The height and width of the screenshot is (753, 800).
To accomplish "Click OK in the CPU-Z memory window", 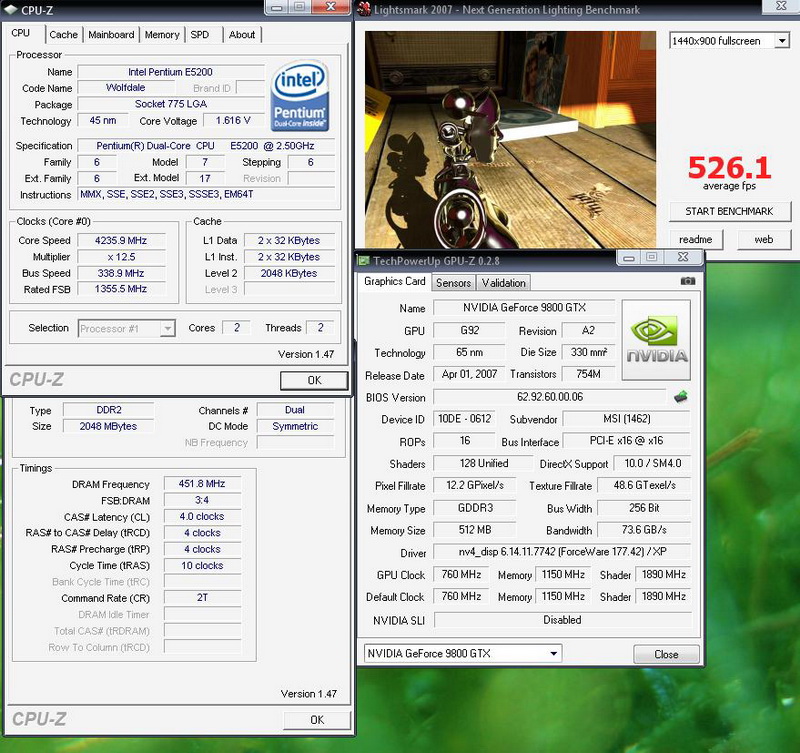I will pyautogui.click(x=317, y=720).
